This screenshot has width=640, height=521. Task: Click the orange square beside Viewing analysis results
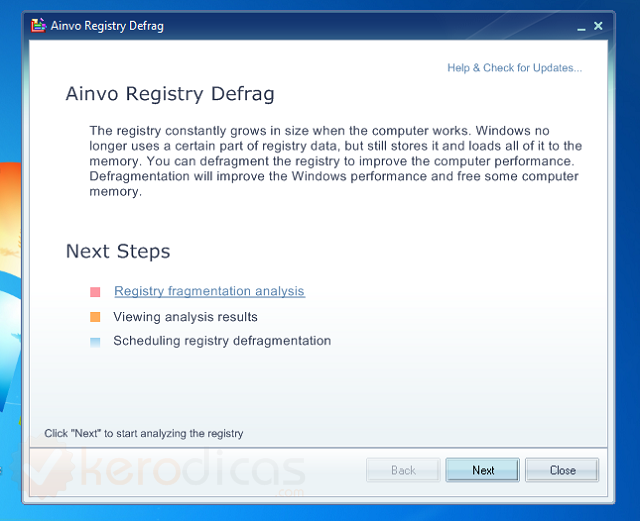95,317
